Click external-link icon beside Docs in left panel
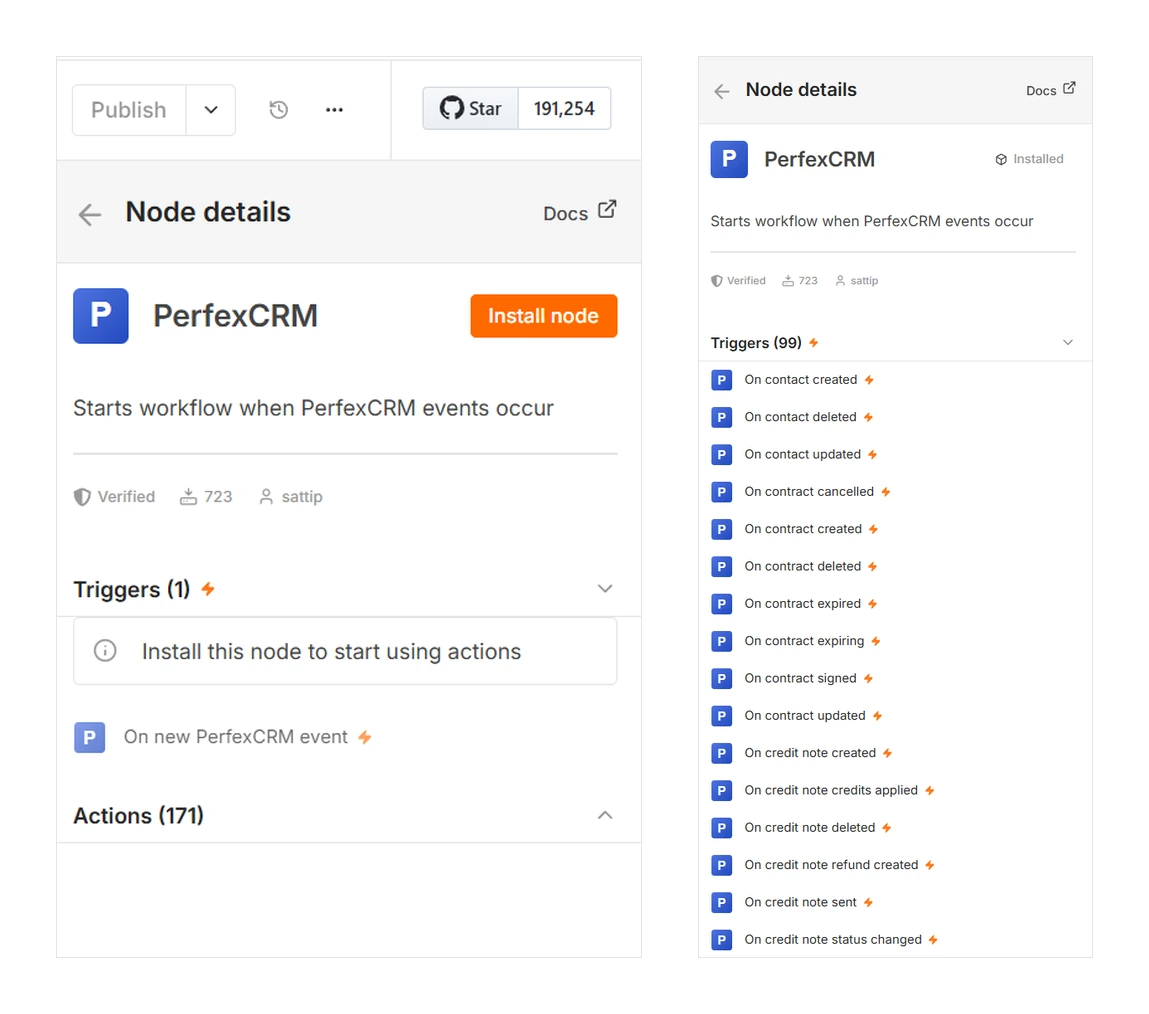This screenshot has height=1014, width=1149. [x=607, y=210]
